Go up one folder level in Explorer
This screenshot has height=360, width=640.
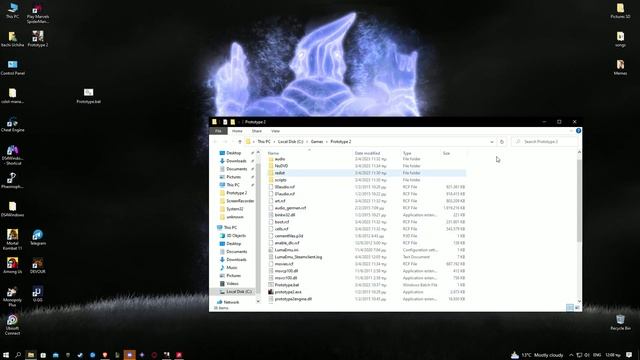240,142
